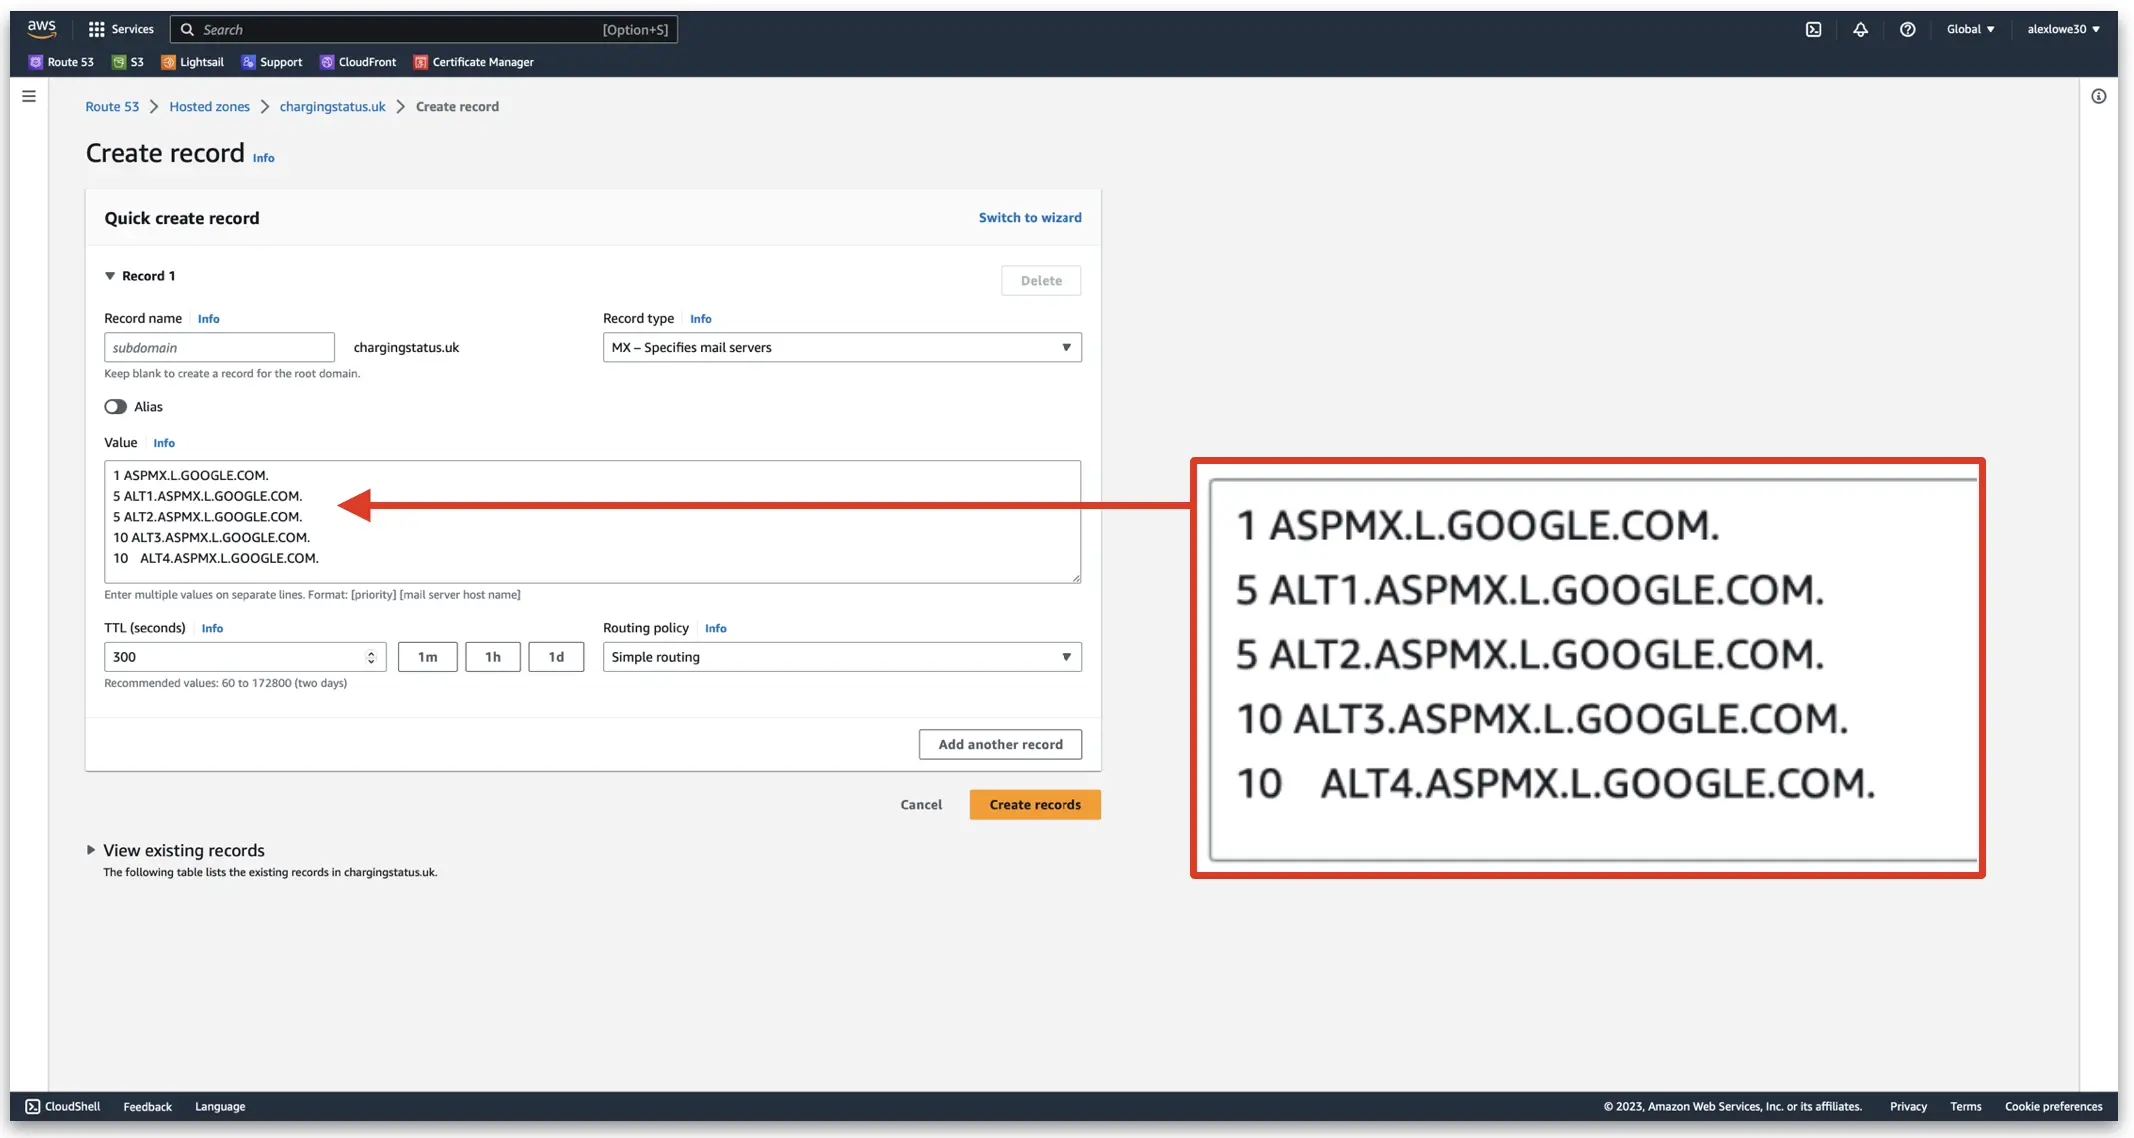
Task: Click the AWS search box
Action: tap(424, 29)
